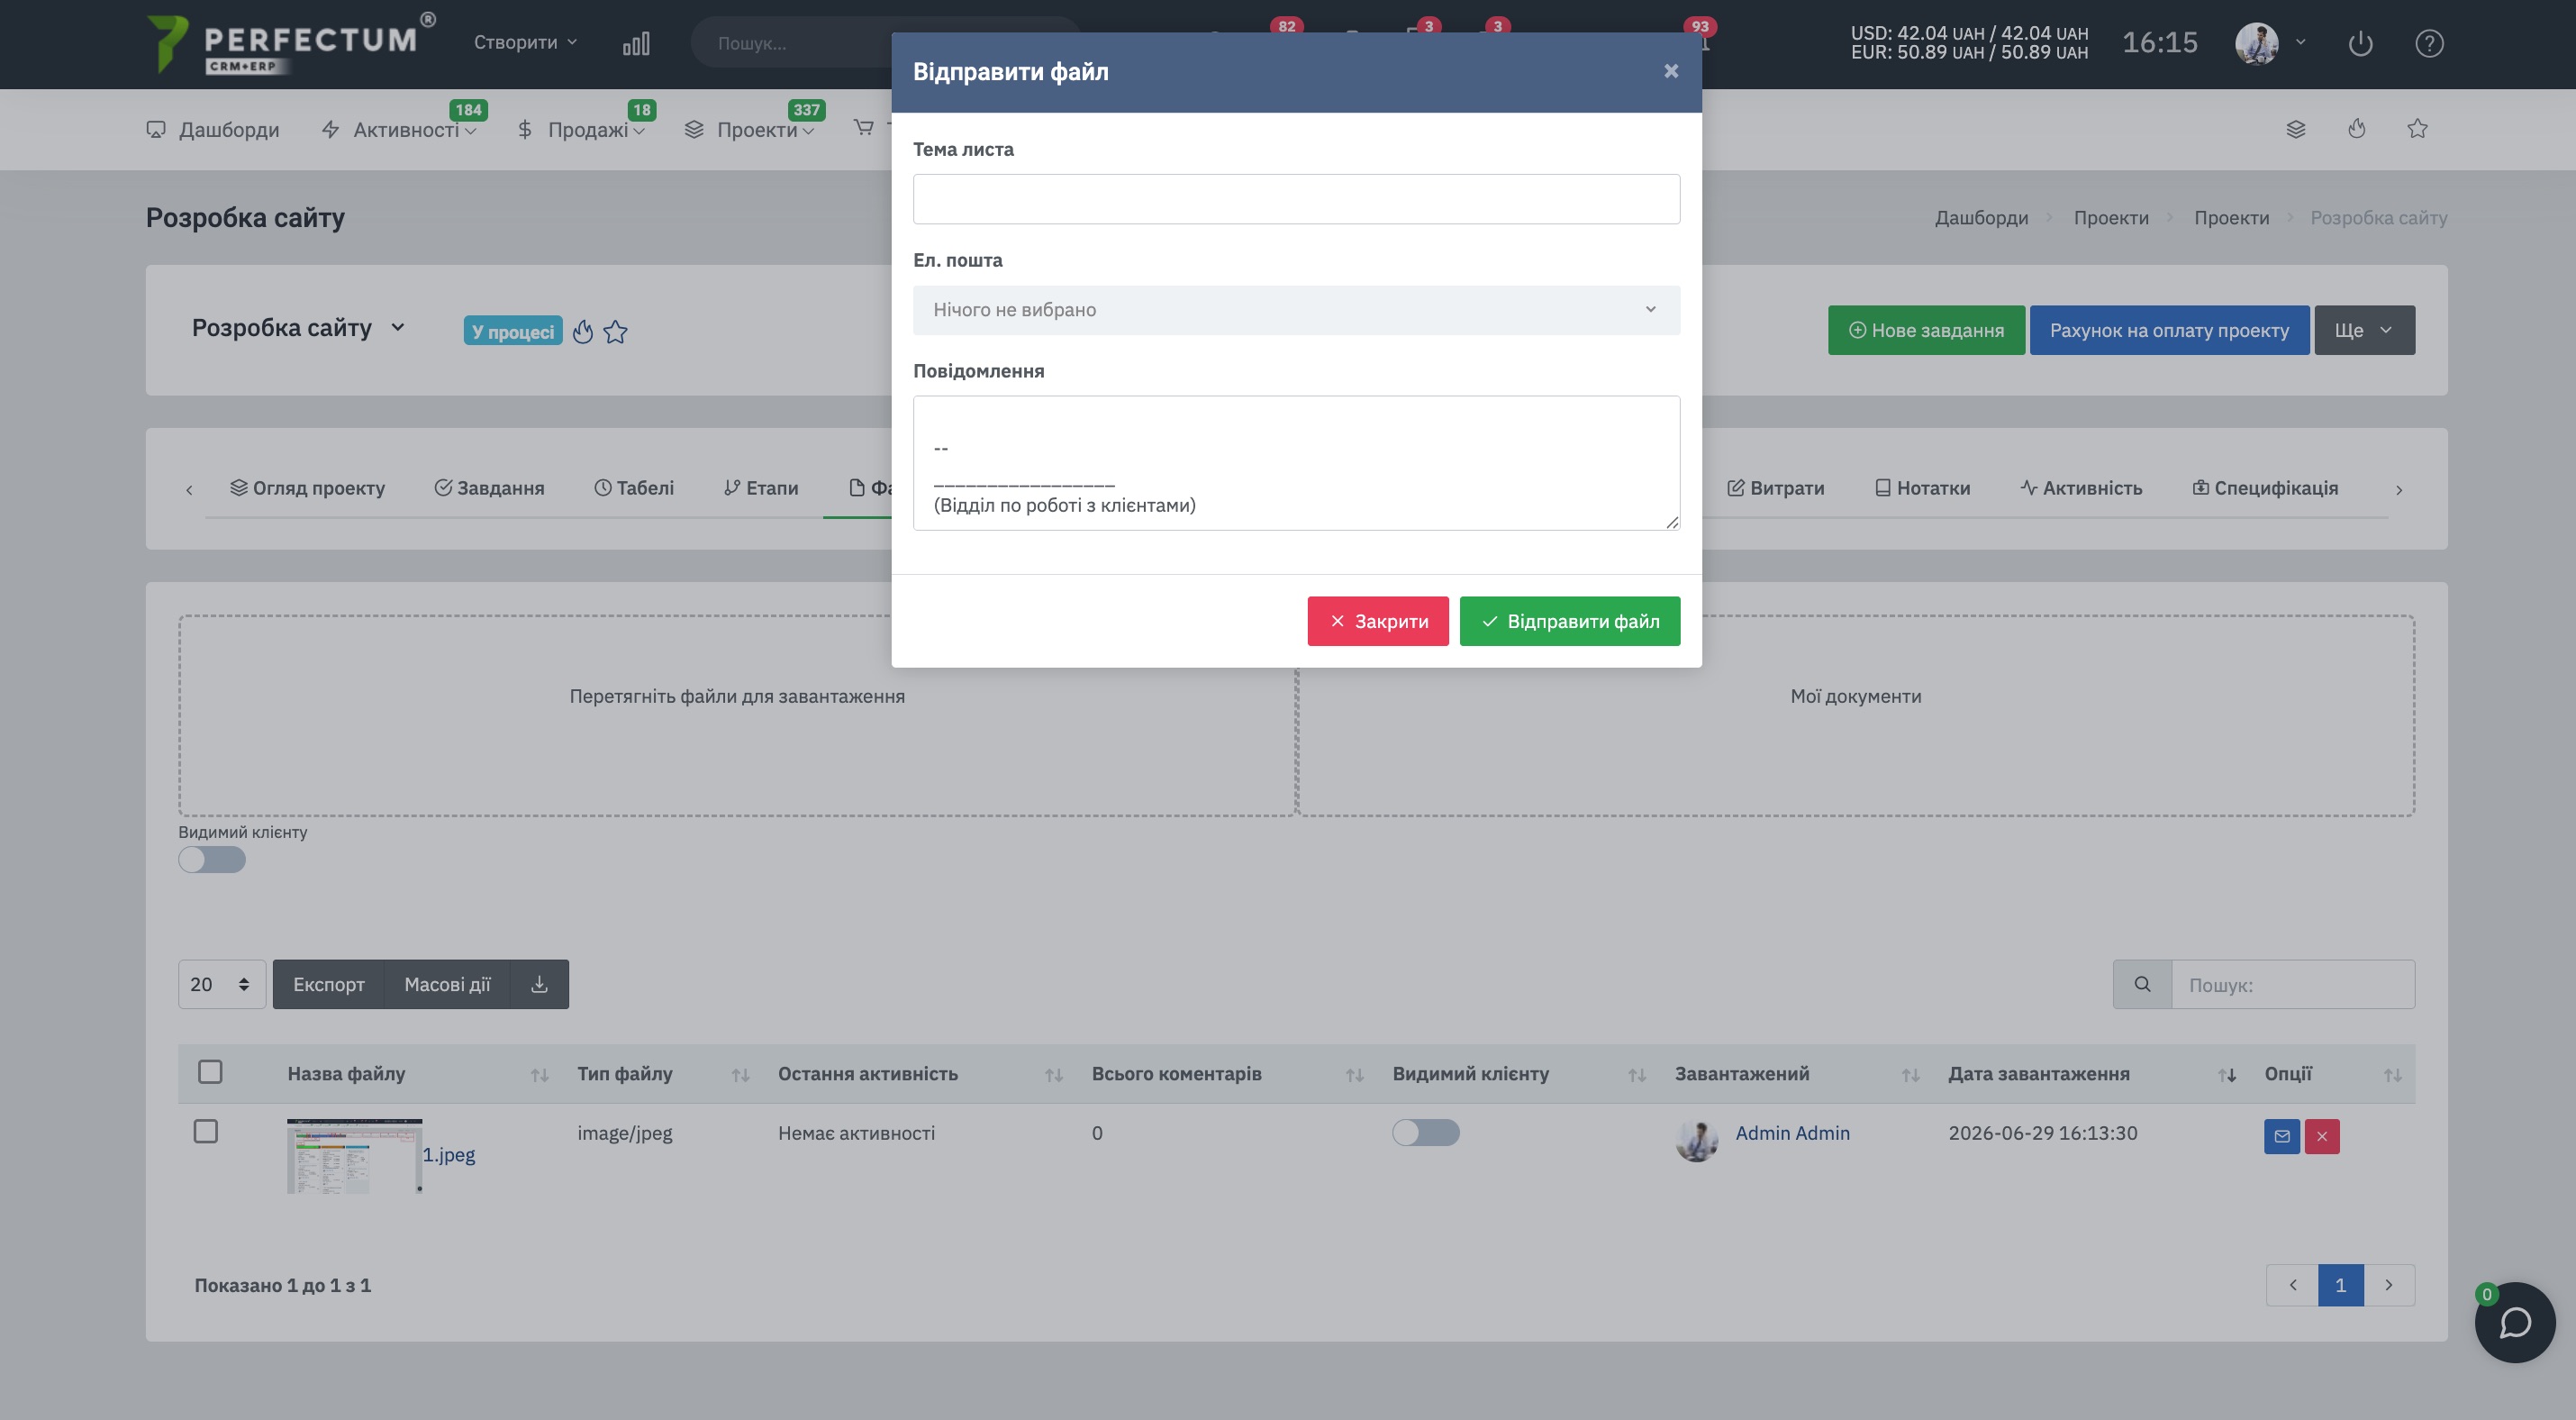The height and width of the screenshot is (1420, 2576).
Task: Switch to Завдання tab
Action: tap(489, 488)
